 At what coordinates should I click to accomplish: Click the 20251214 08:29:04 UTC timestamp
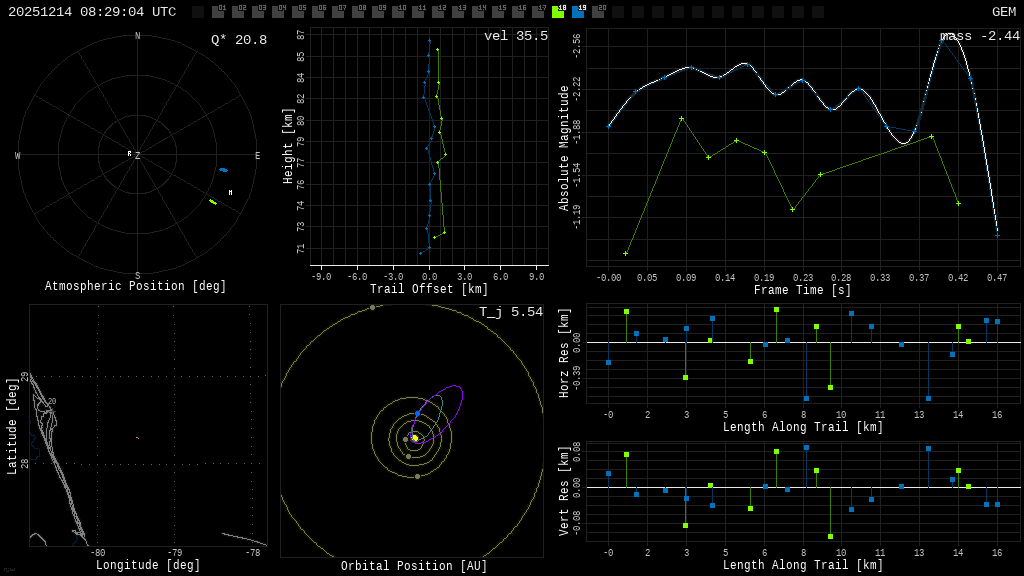[92, 12]
